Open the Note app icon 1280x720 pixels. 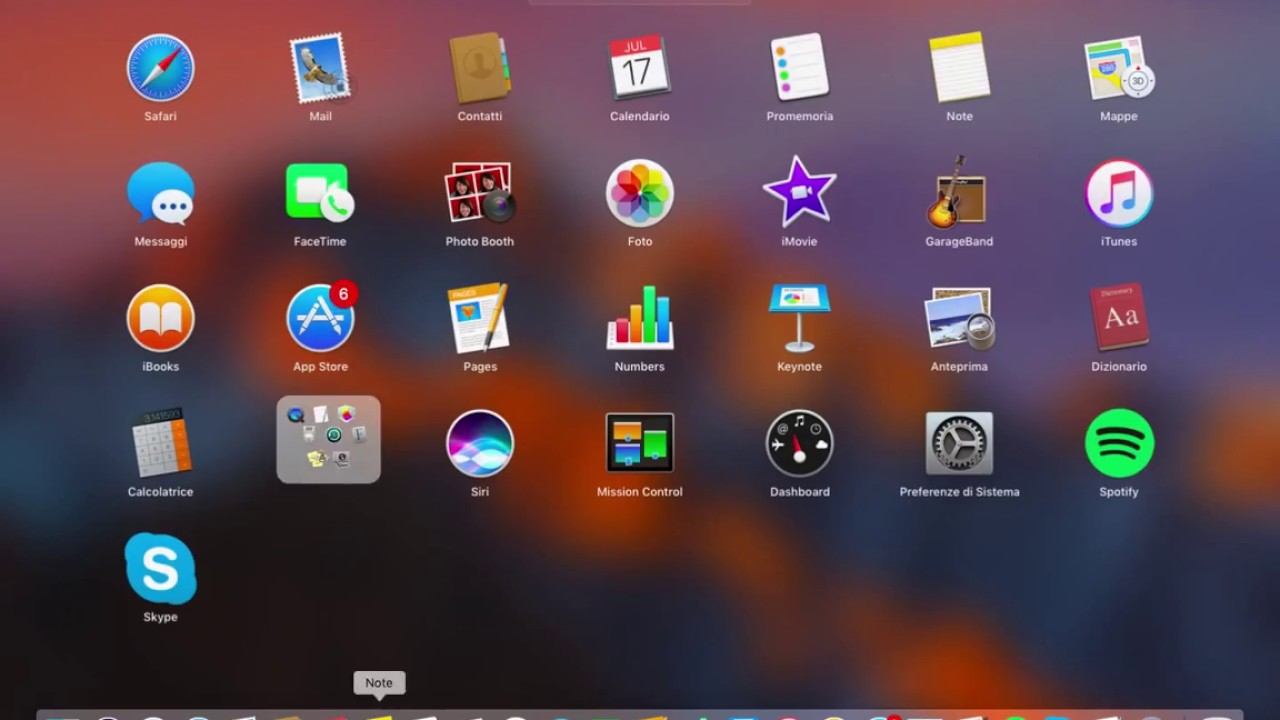tap(959, 68)
